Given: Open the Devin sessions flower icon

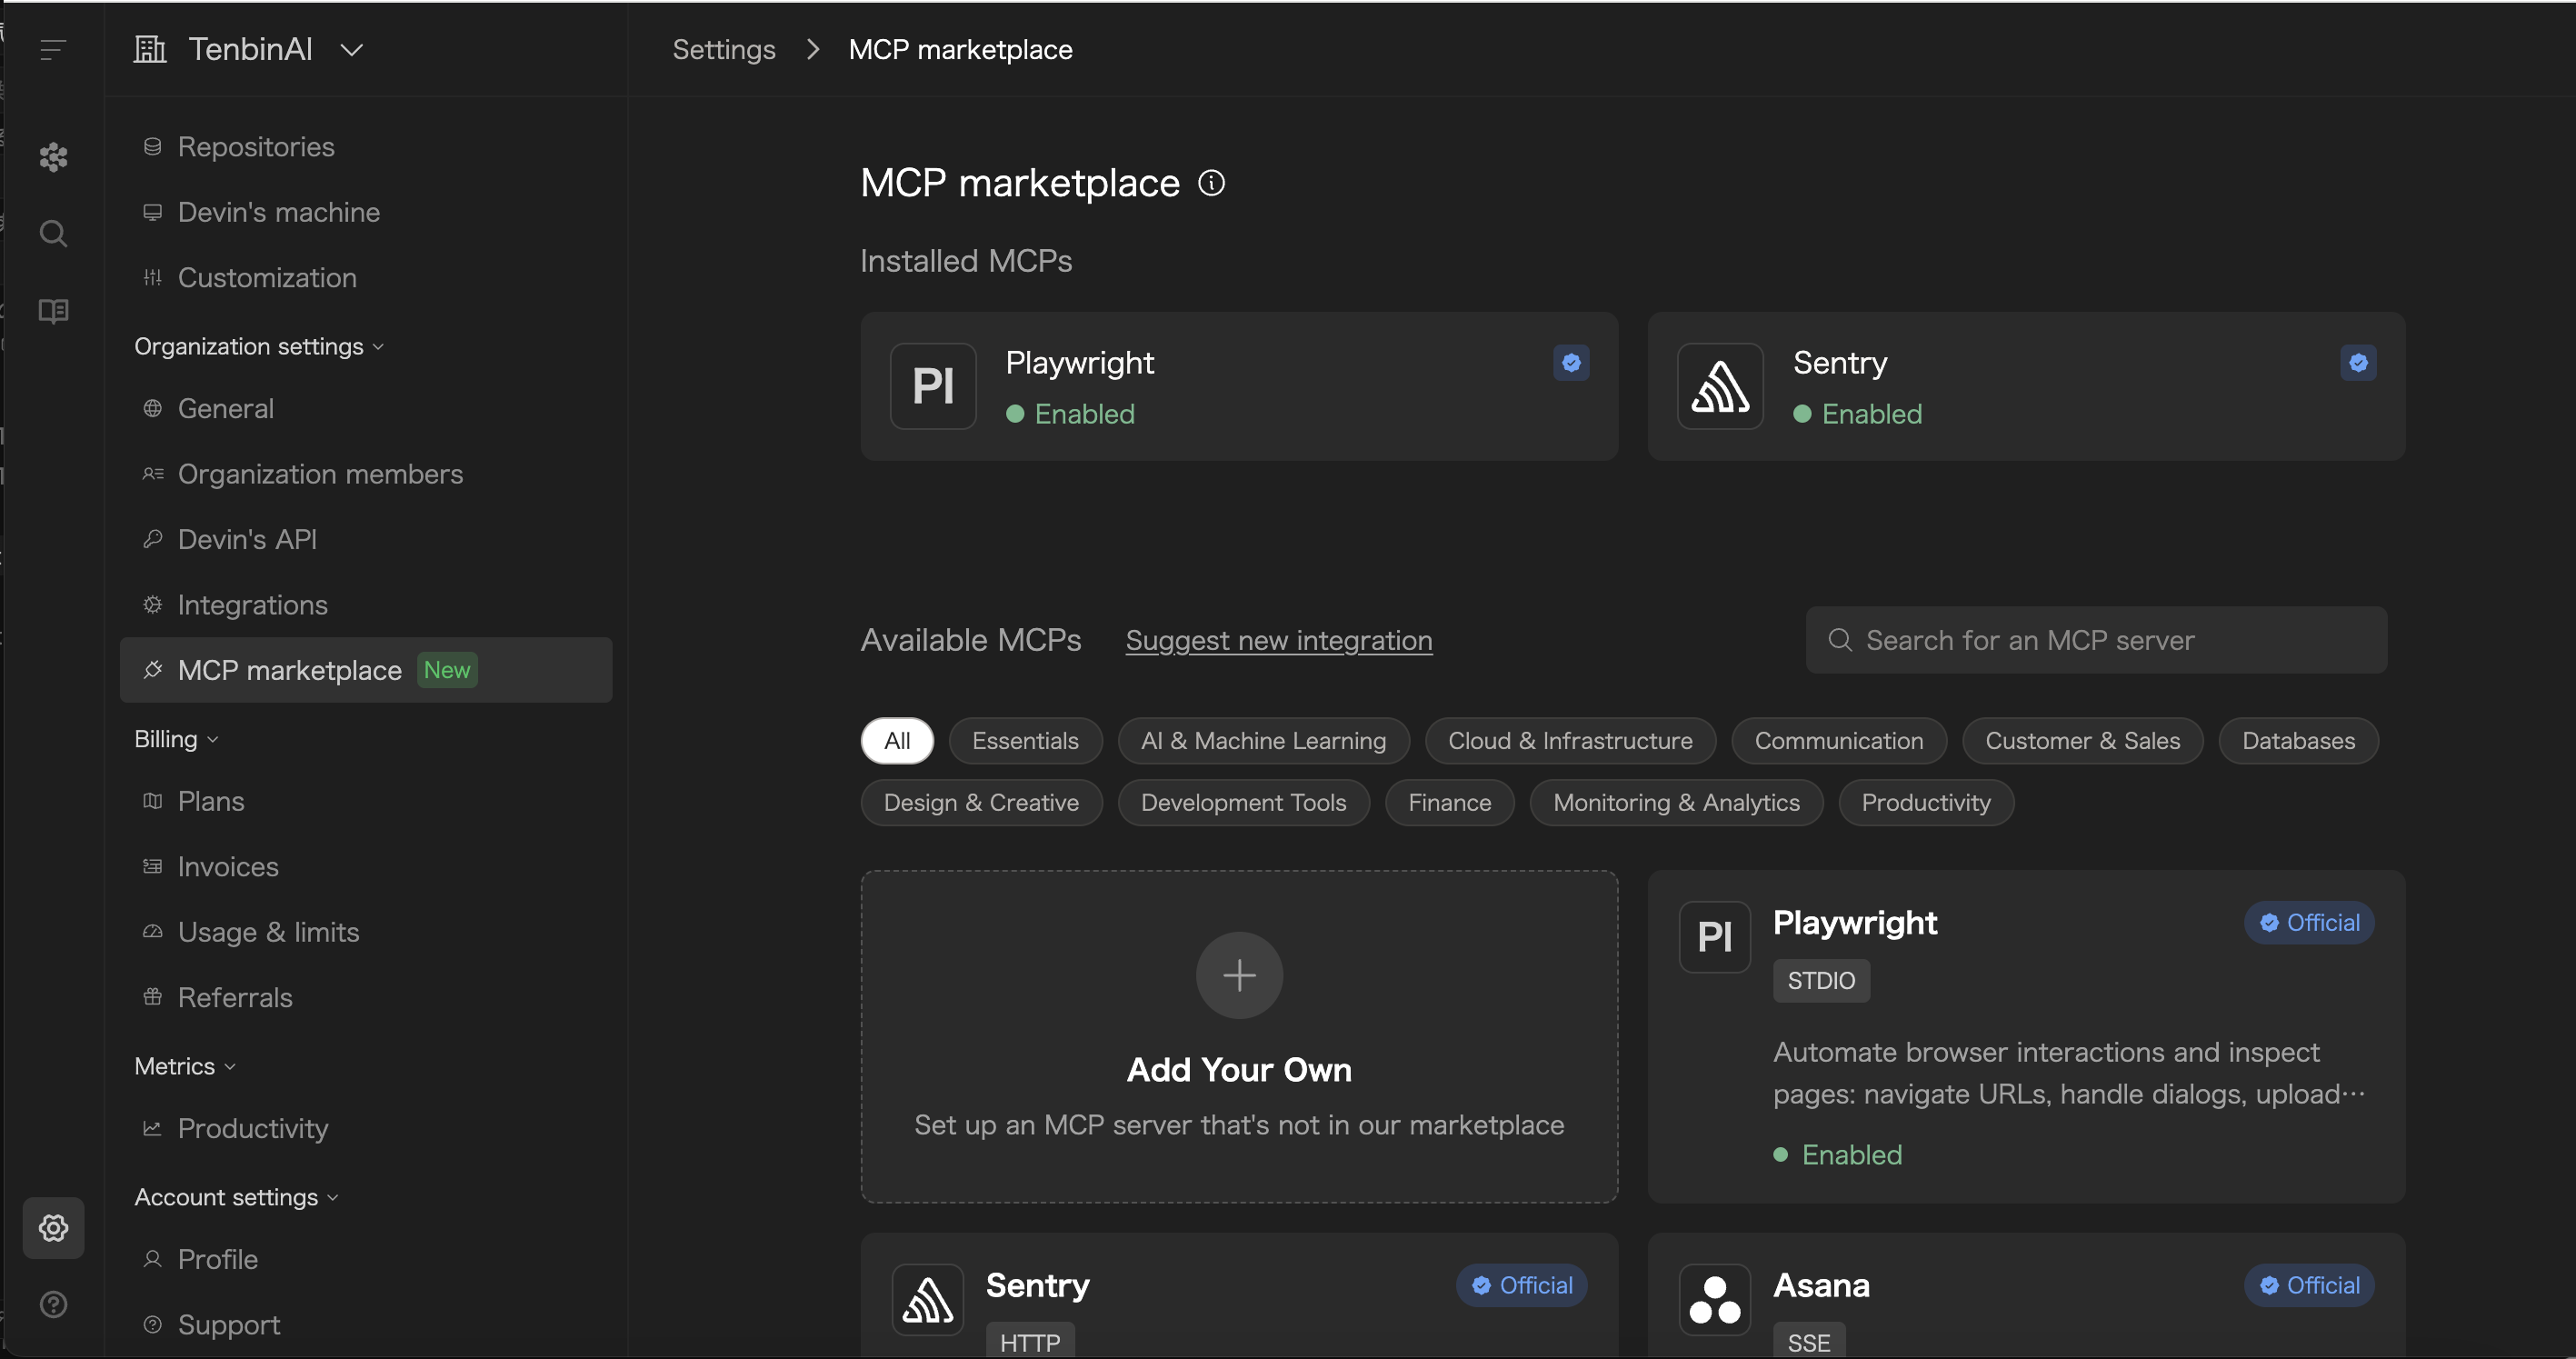Looking at the screenshot, I should point(53,156).
